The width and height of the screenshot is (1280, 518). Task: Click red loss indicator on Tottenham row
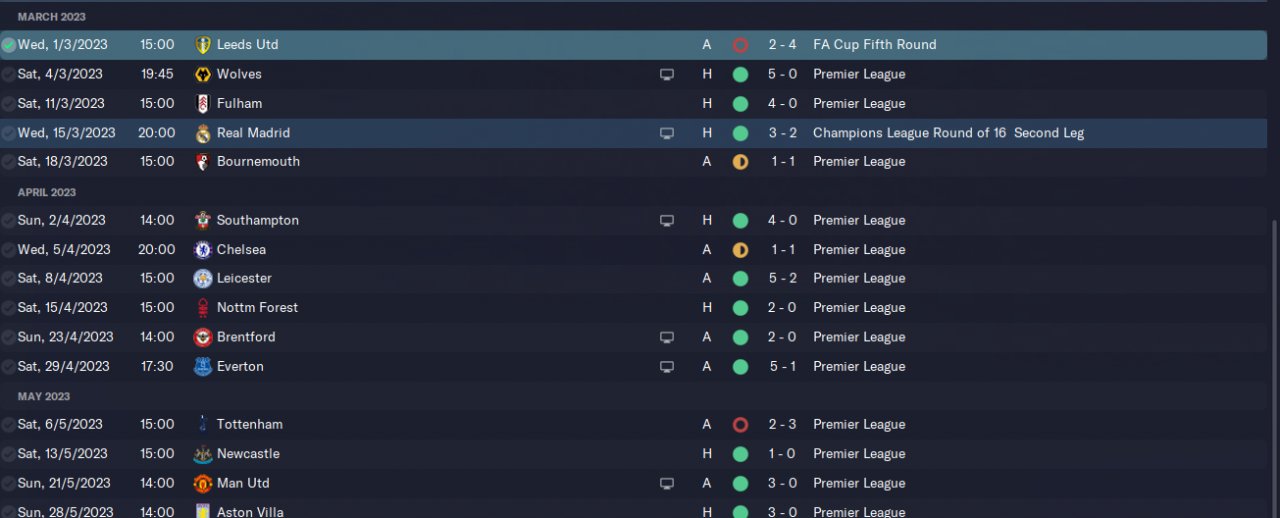[x=740, y=425]
